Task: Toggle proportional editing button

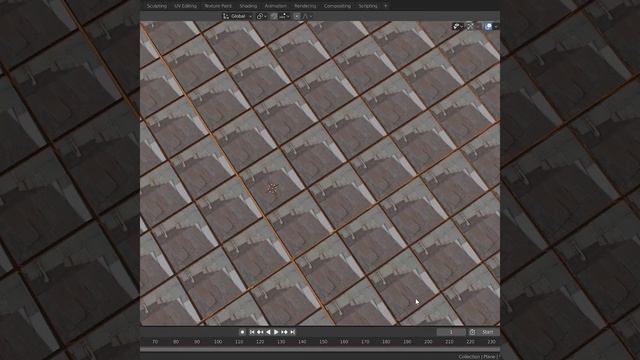Action: 297,16
